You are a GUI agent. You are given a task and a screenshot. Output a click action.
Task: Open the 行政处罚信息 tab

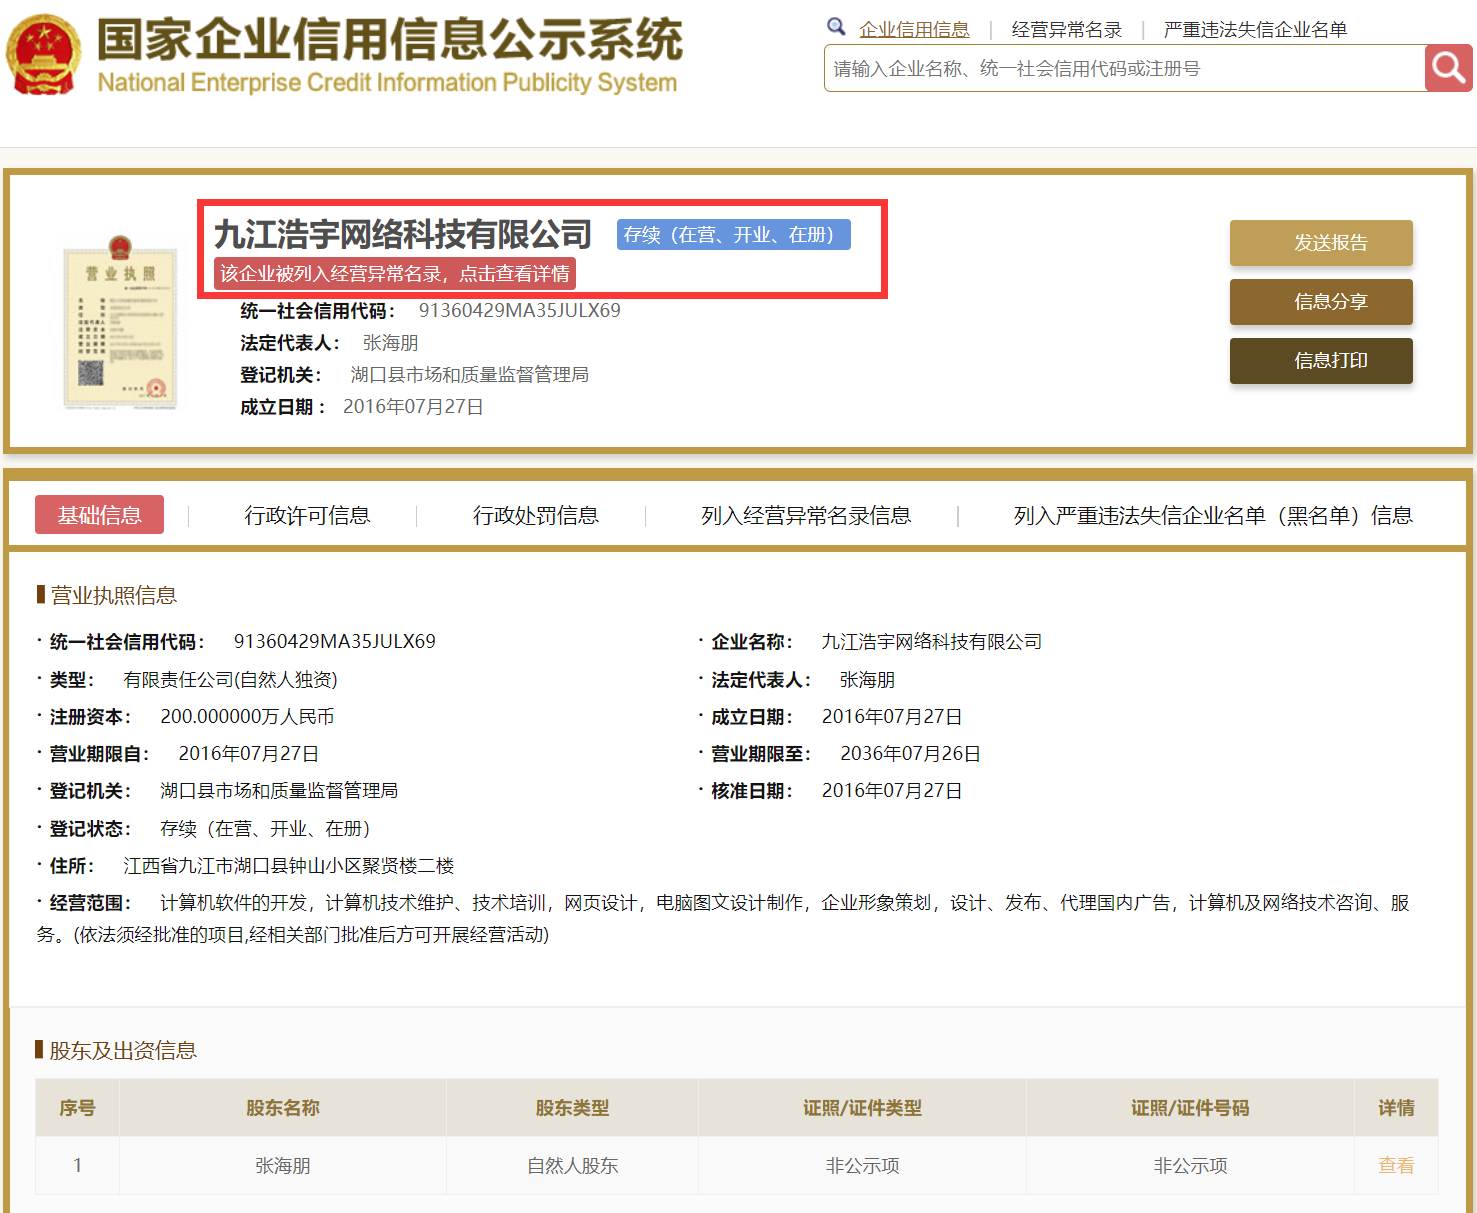click(535, 515)
